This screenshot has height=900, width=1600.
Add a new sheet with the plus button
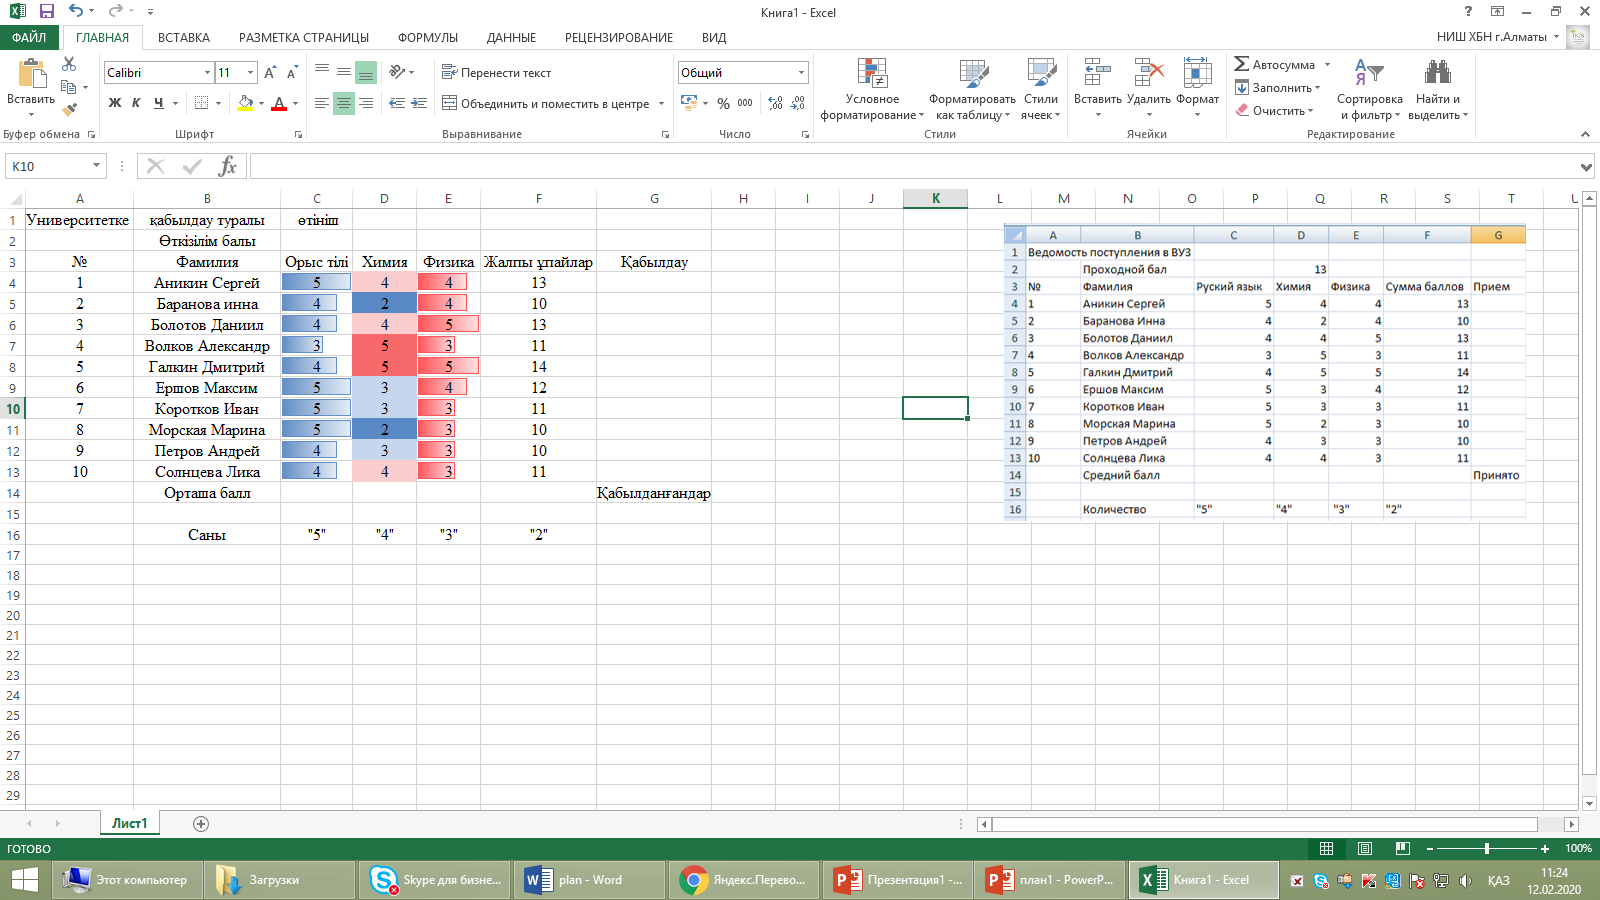pyautogui.click(x=201, y=824)
